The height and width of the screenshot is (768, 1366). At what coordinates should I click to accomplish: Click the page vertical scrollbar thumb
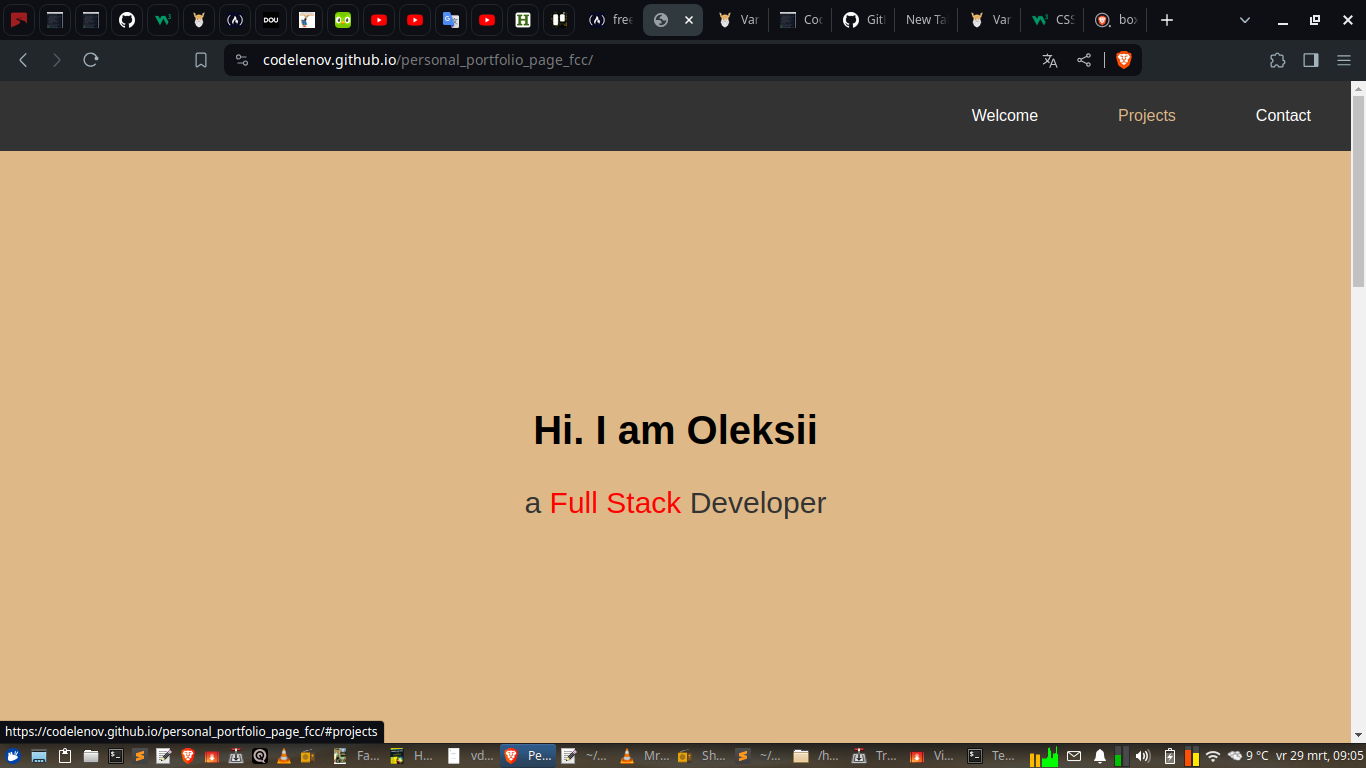pyautogui.click(x=1358, y=190)
